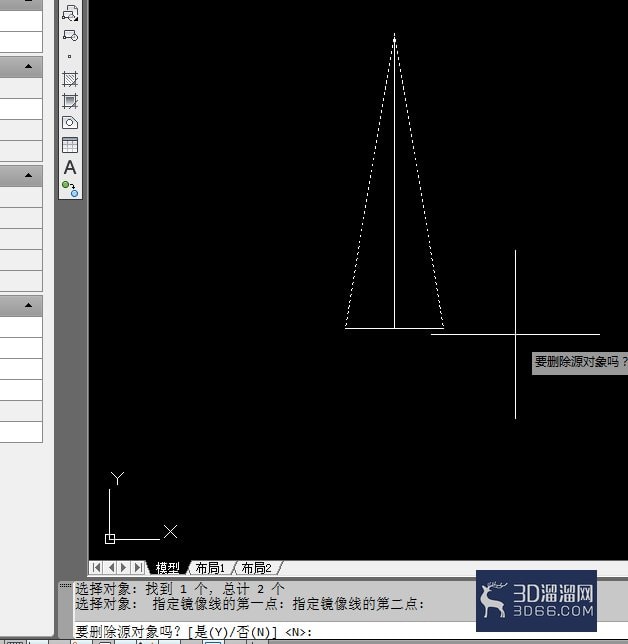Go to the first layout tab arrow
The height and width of the screenshot is (644, 628).
96,568
